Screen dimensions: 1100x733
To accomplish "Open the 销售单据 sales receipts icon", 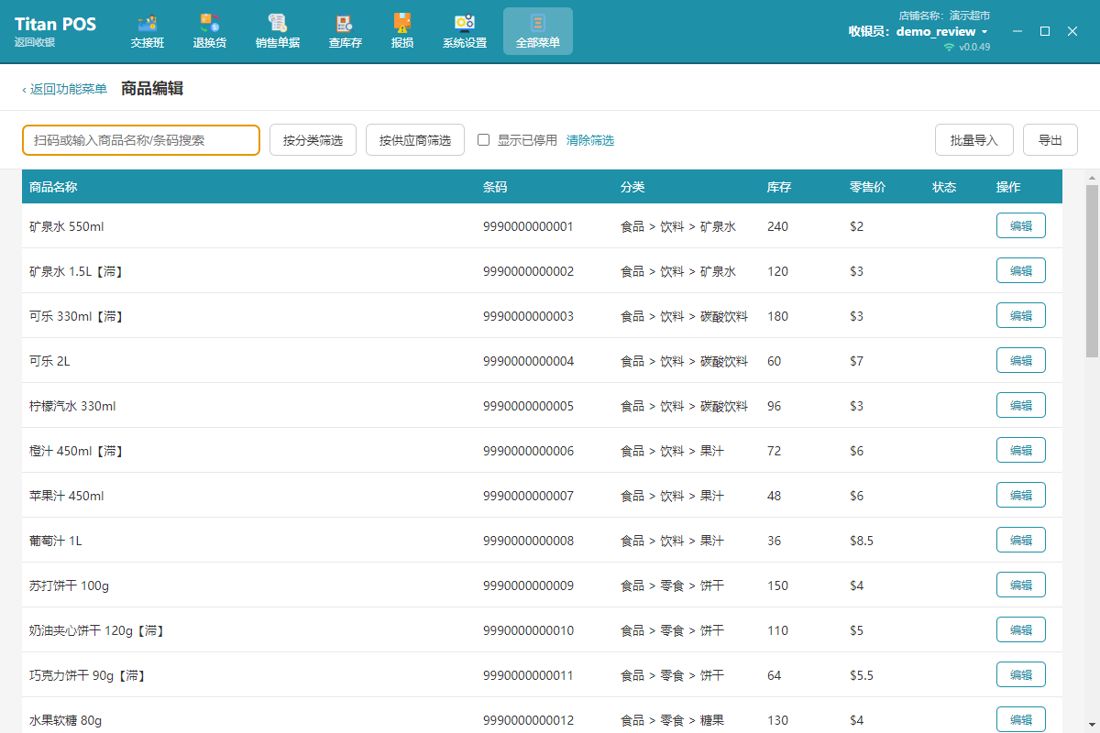I will tap(278, 32).
